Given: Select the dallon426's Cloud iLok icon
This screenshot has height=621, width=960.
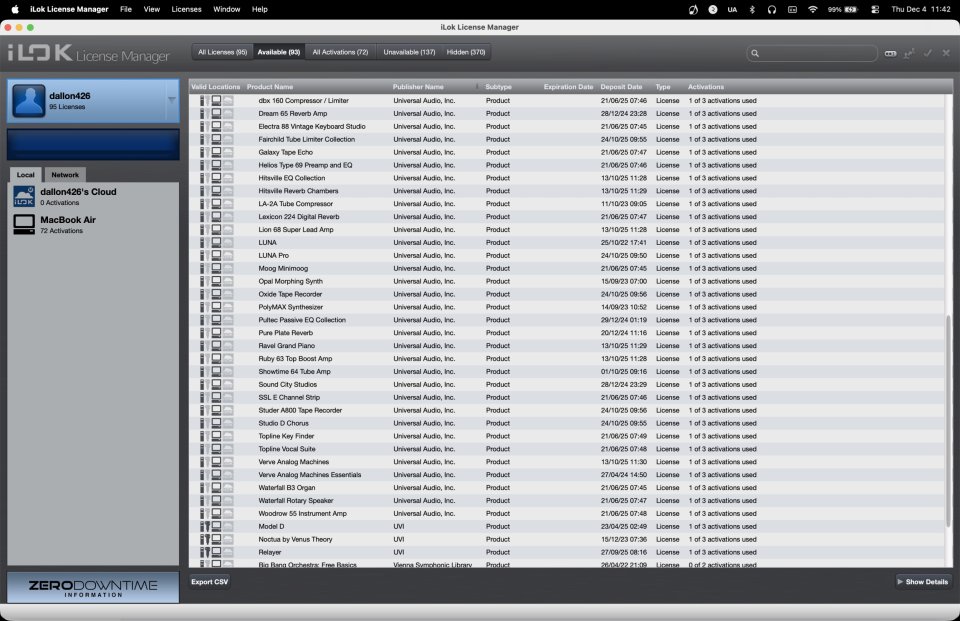Looking at the screenshot, I should tap(24, 197).
